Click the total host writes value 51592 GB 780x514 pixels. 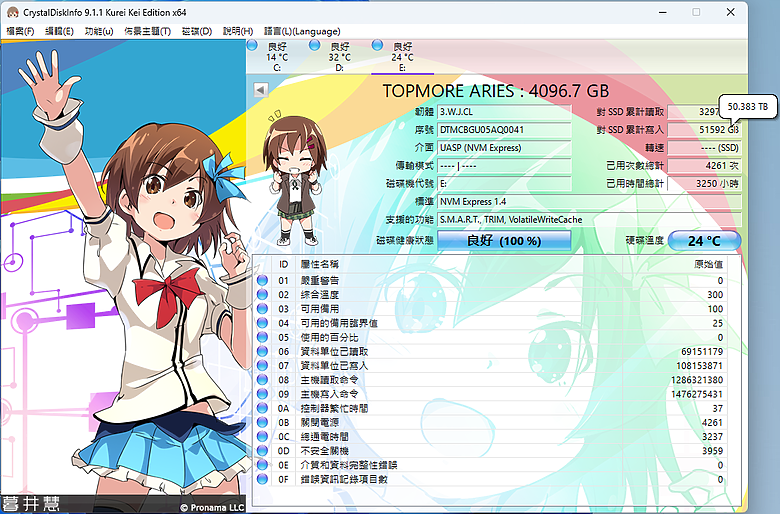tap(703, 130)
